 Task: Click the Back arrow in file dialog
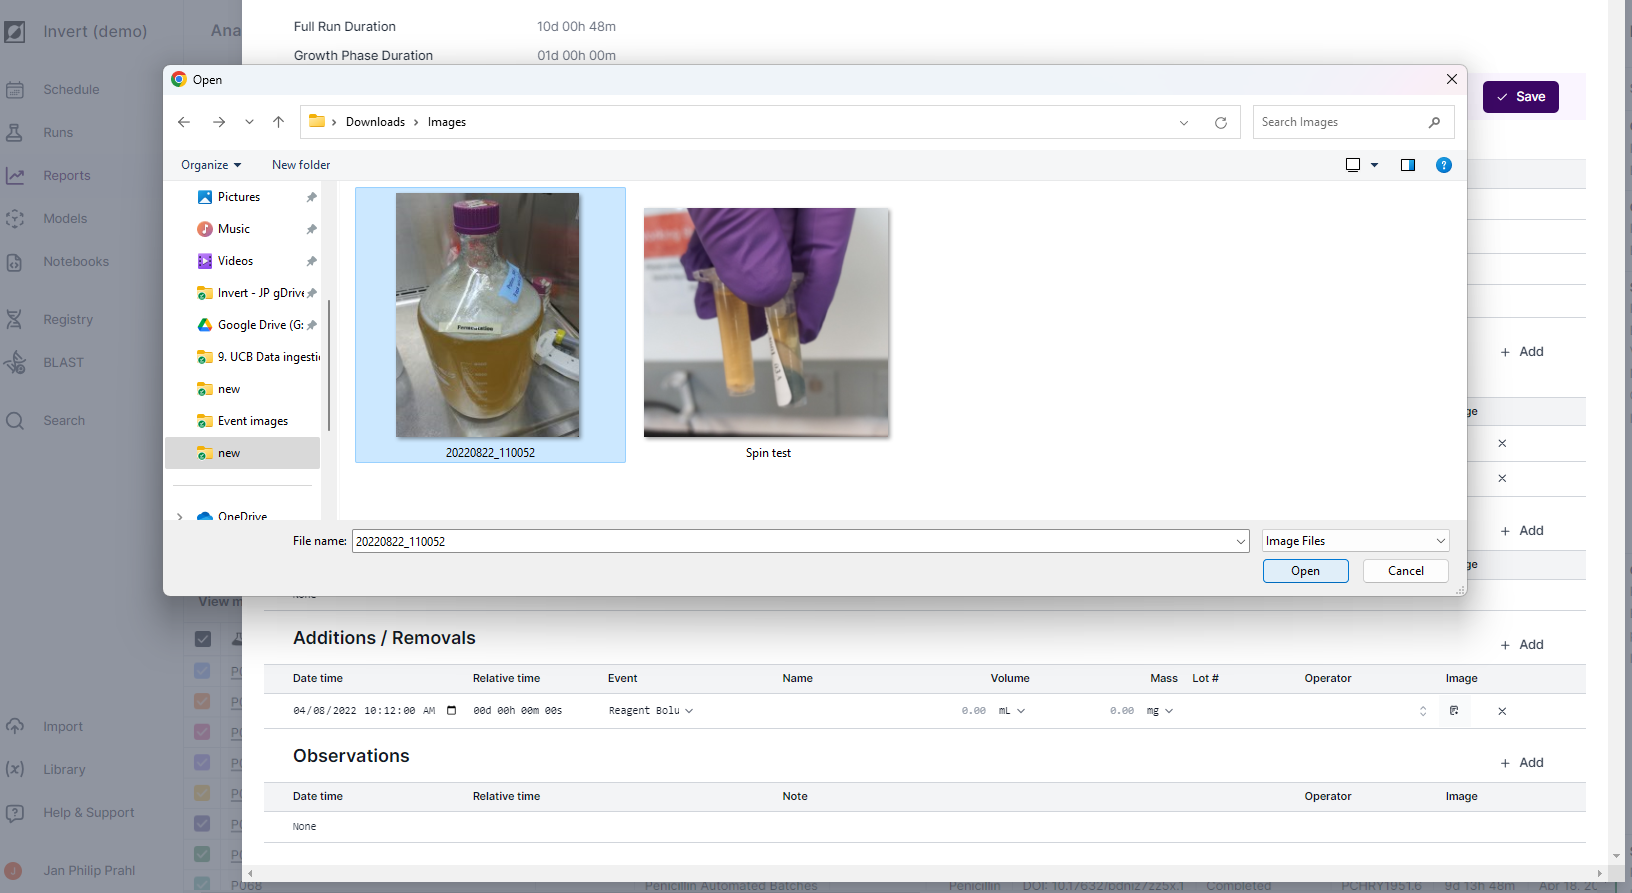(184, 122)
